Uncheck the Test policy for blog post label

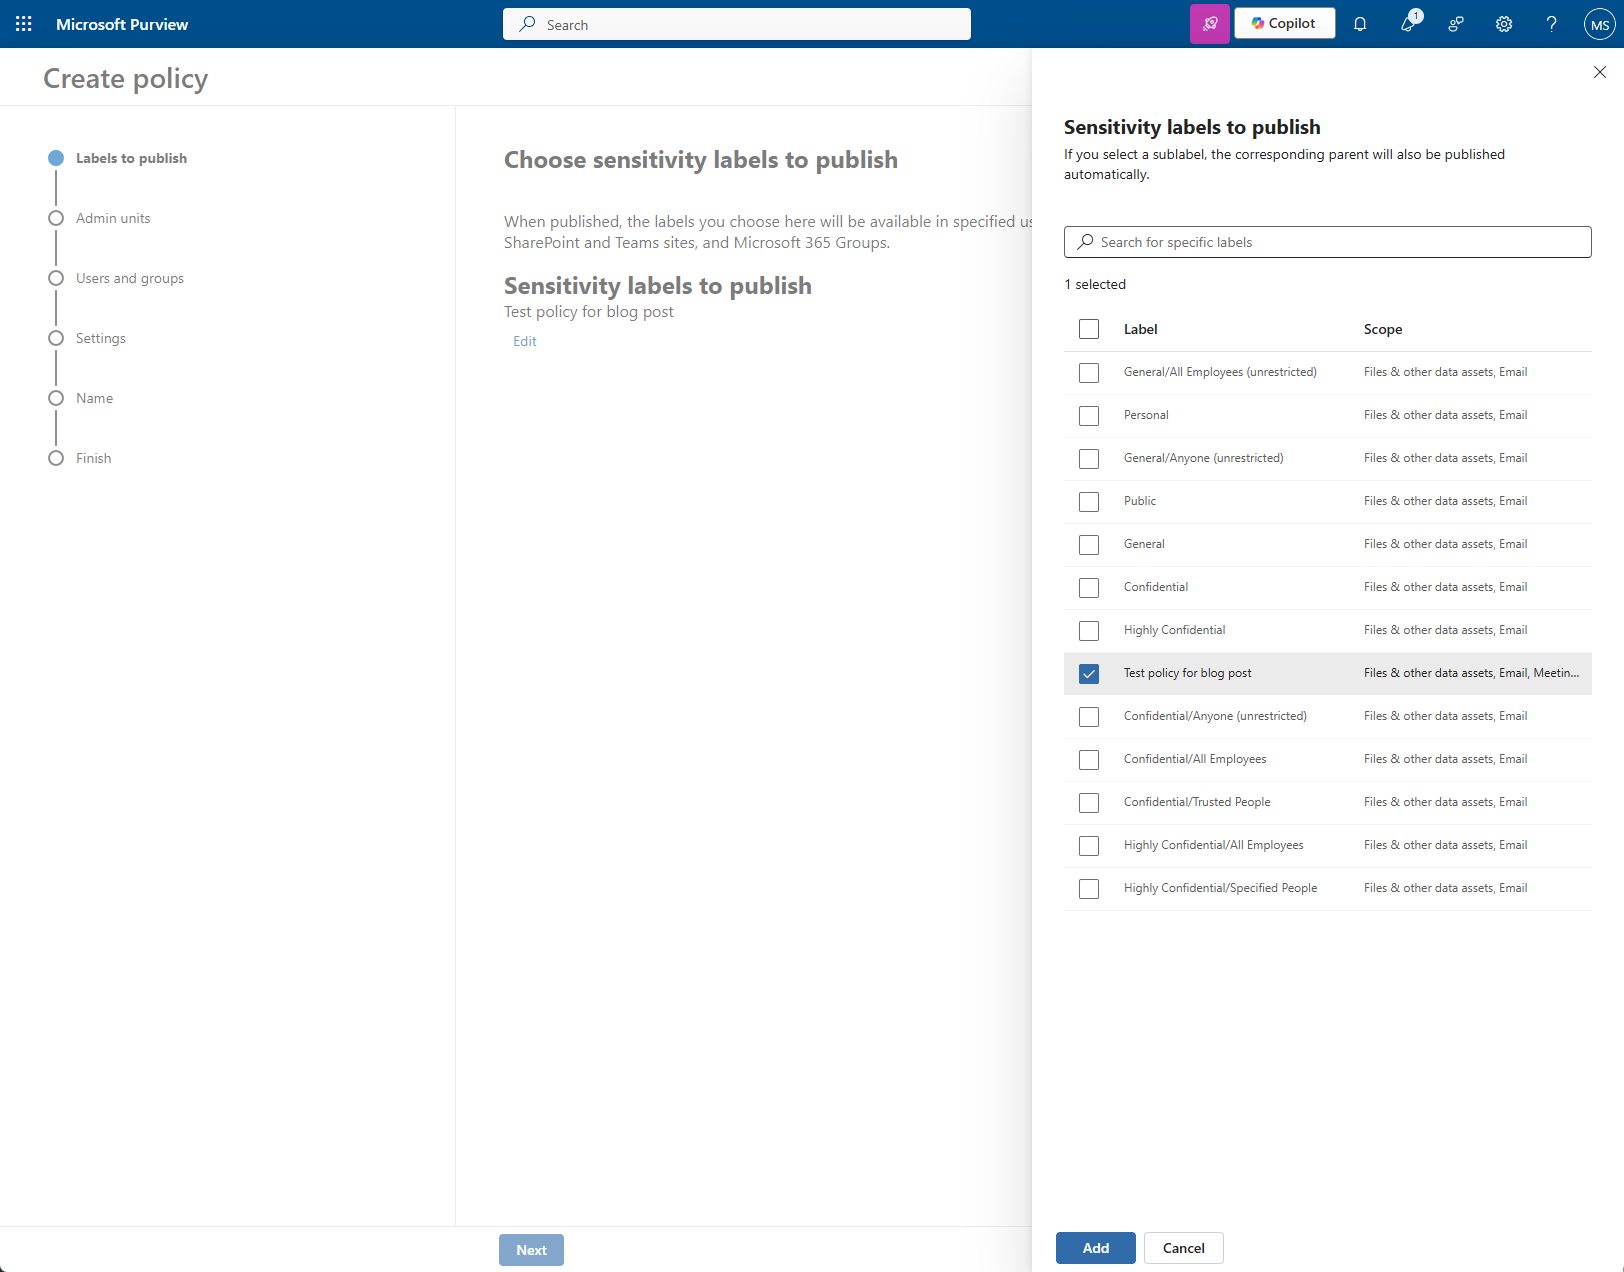[1089, 673]
